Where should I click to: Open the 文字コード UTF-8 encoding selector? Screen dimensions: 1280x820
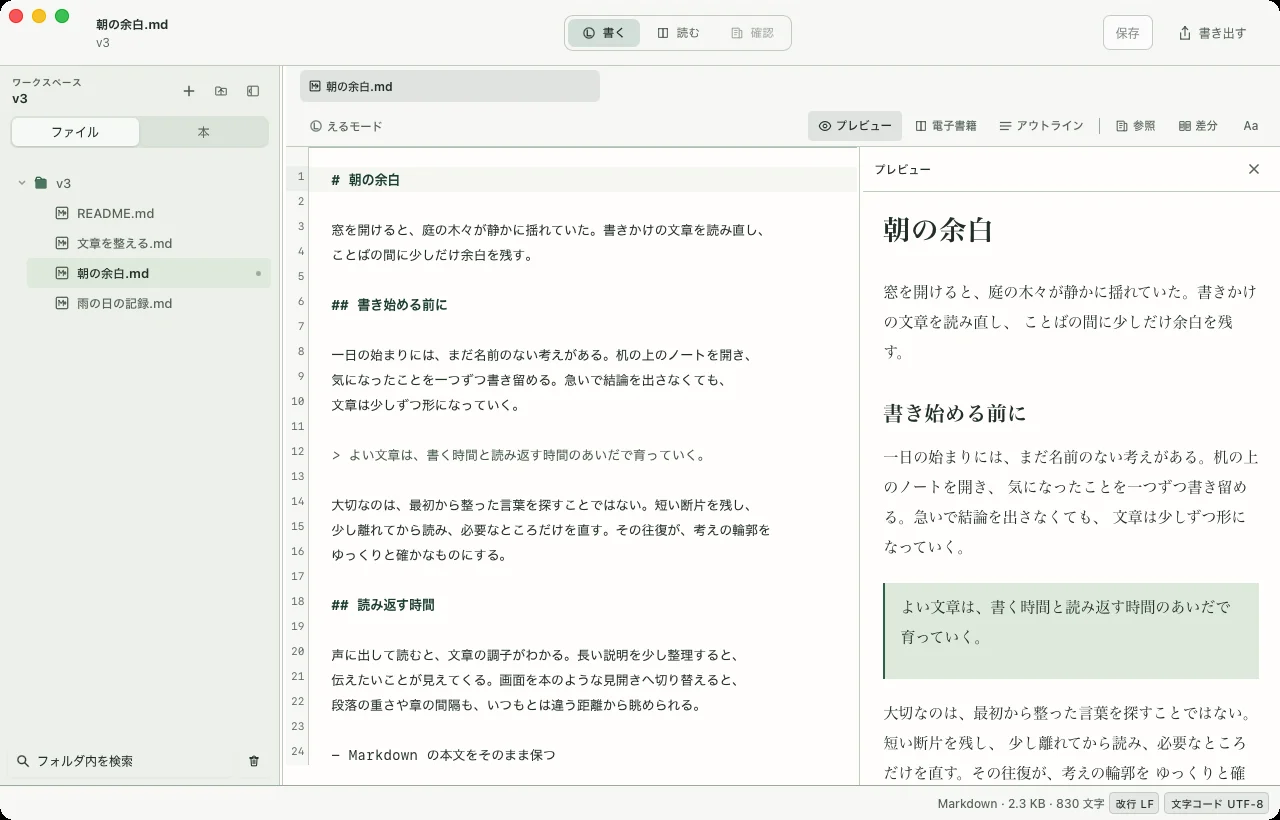tap(1216, 803)
